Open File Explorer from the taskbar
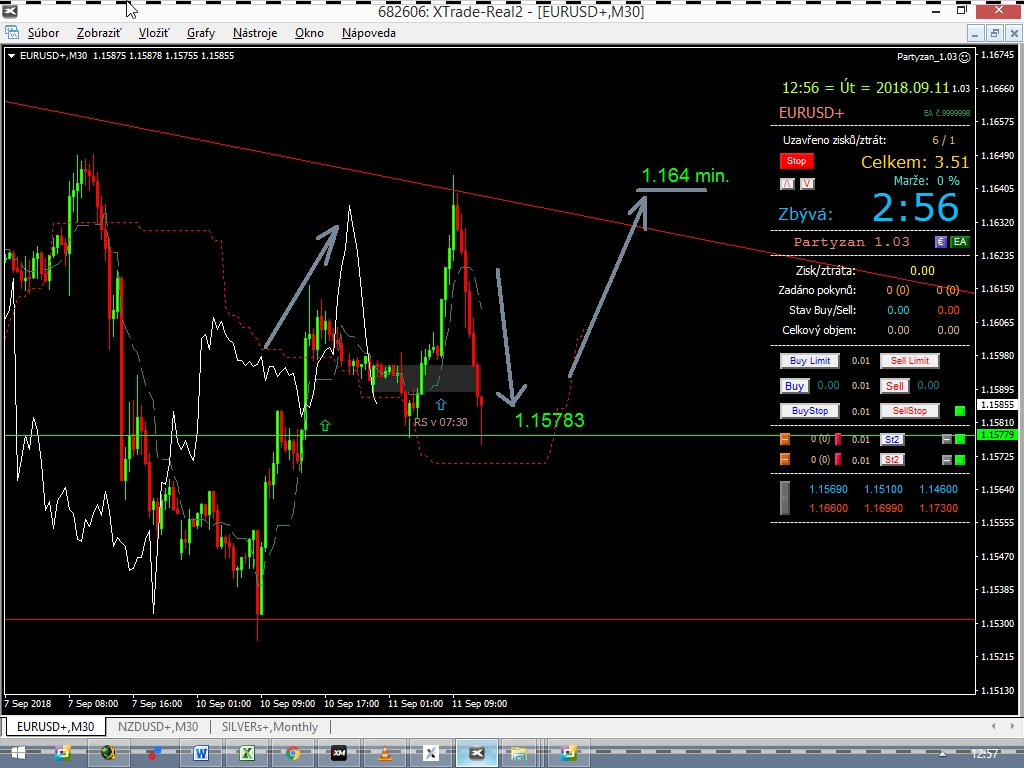 pos(519,753)
